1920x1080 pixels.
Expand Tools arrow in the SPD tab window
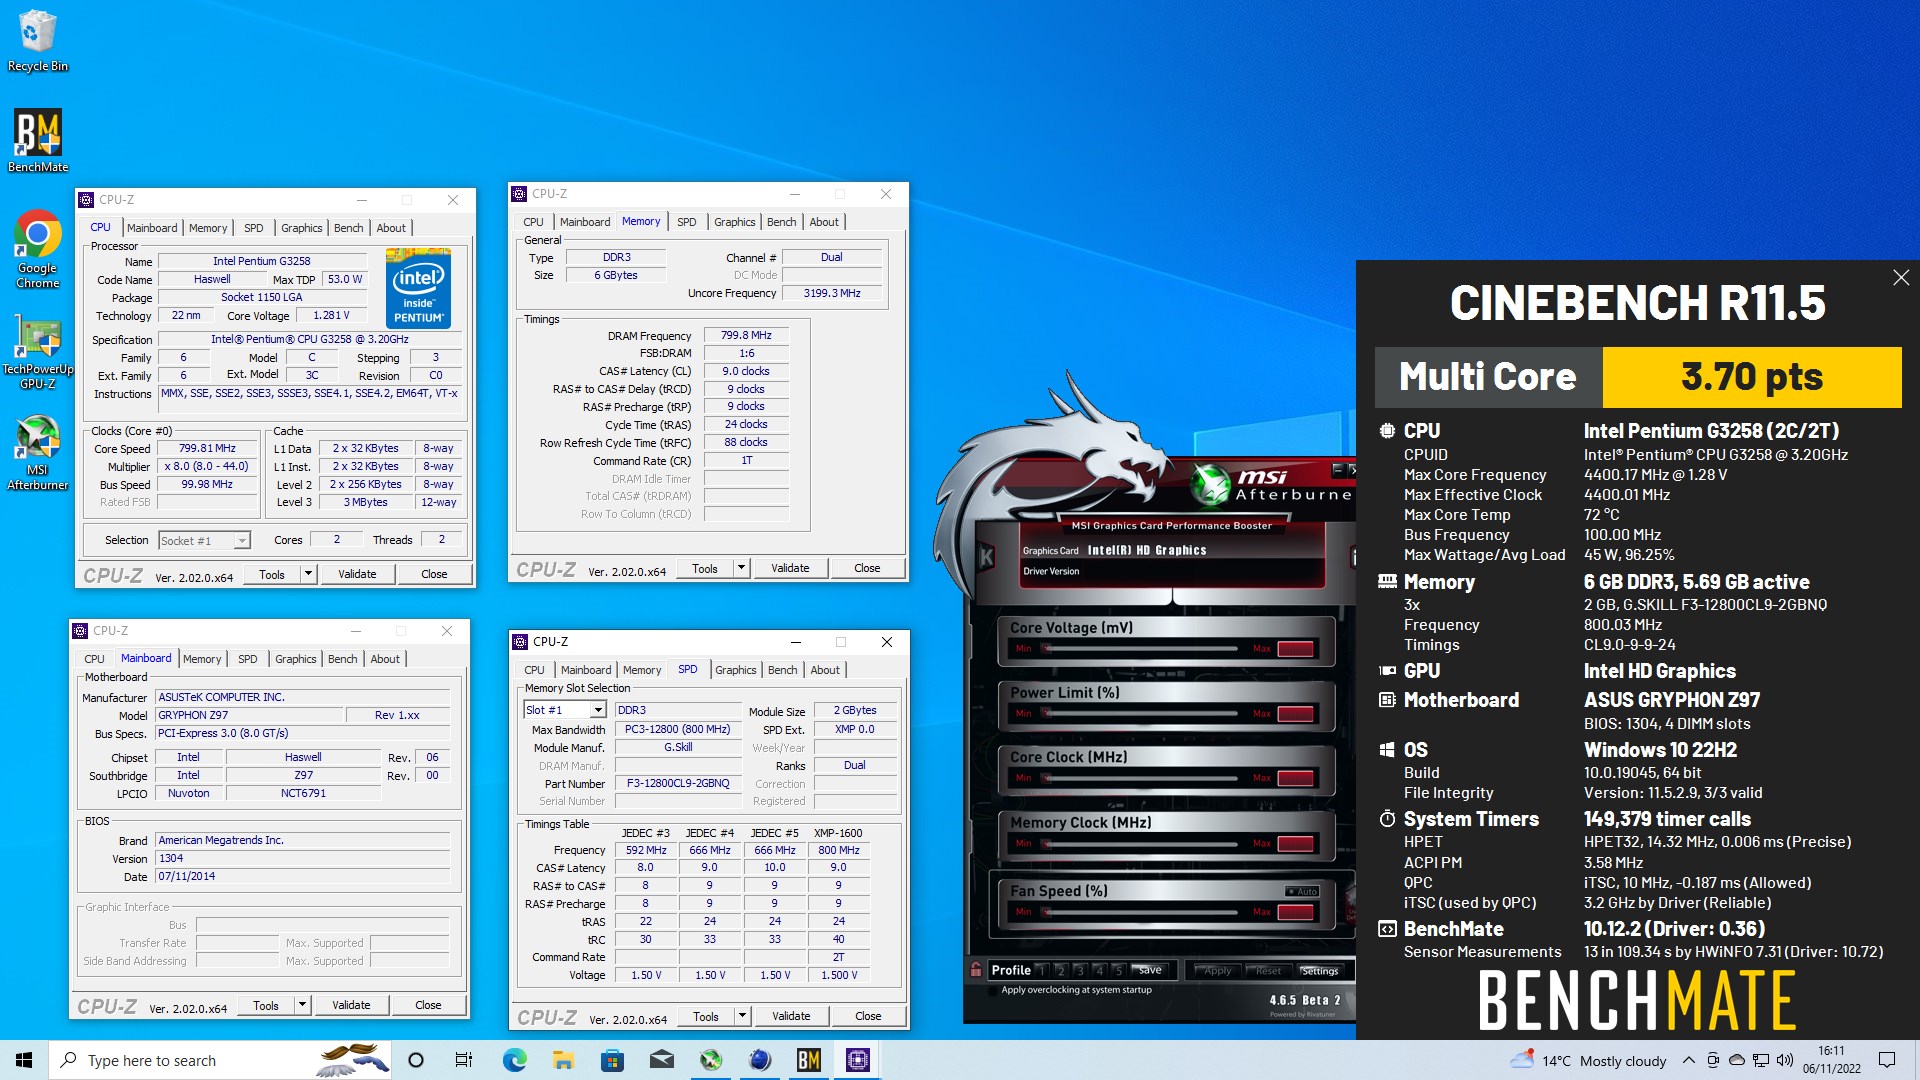(742, 1016)
